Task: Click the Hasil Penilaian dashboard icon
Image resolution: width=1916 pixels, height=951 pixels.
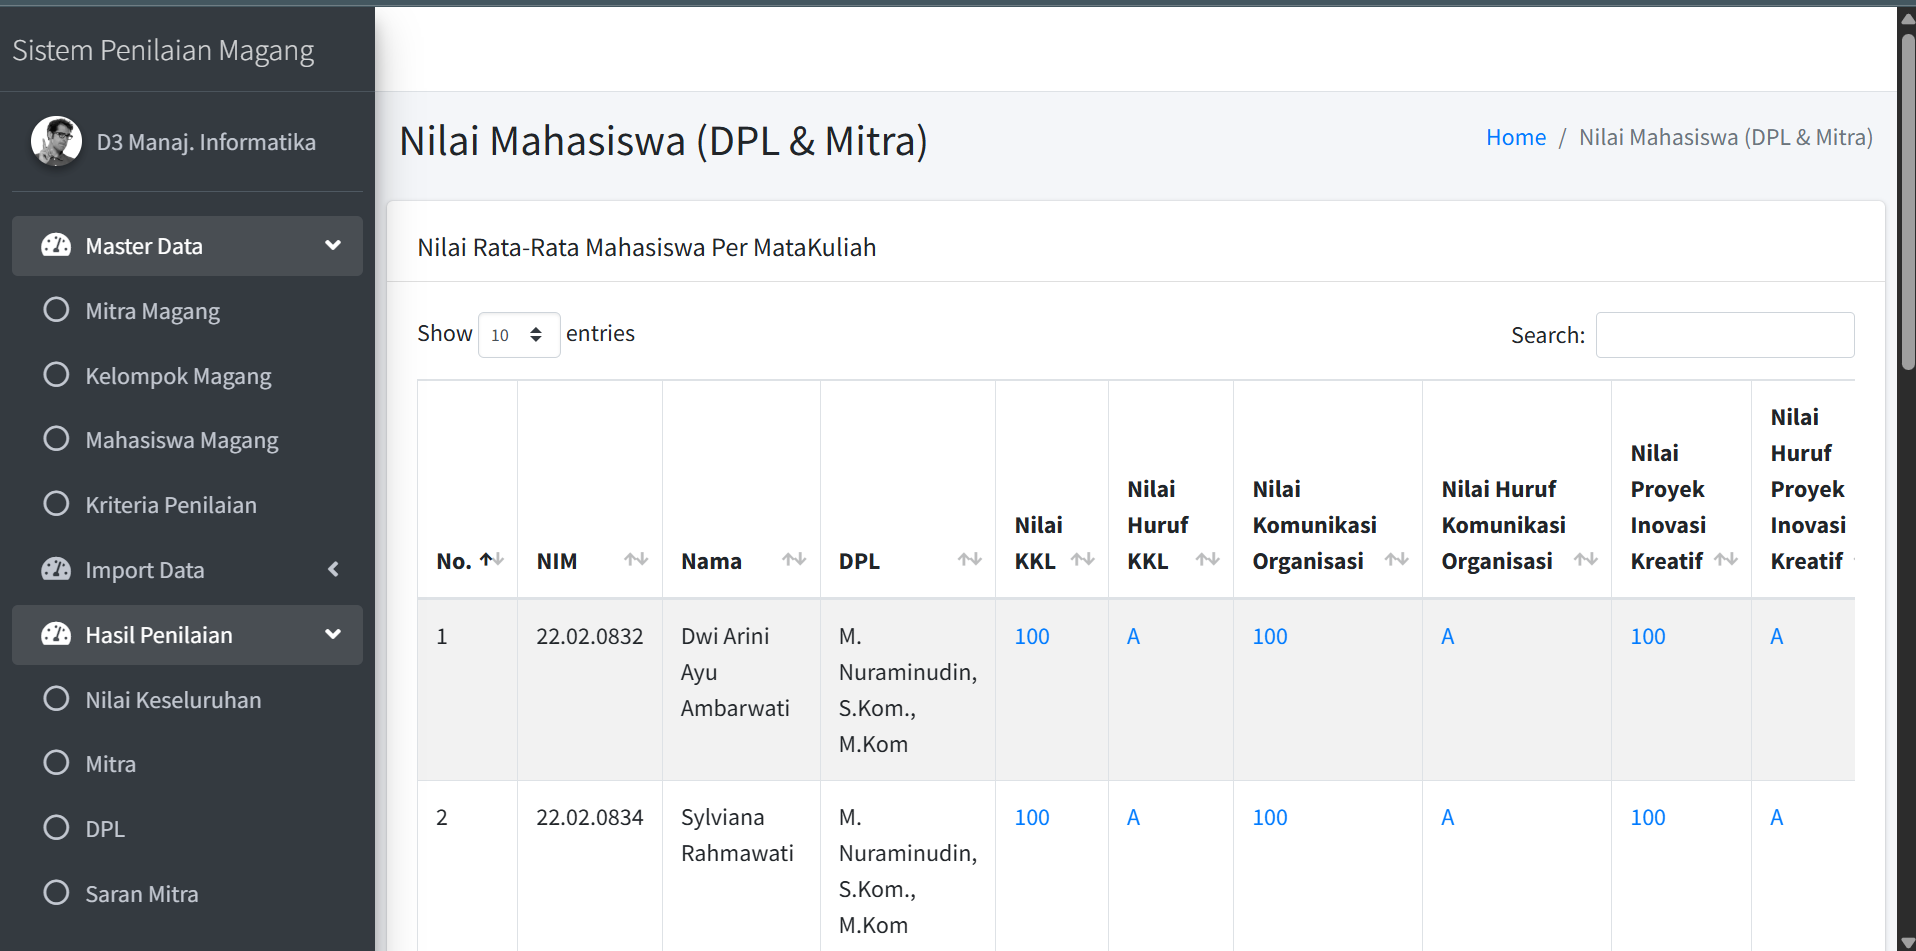Action: [x=56, y=634]
